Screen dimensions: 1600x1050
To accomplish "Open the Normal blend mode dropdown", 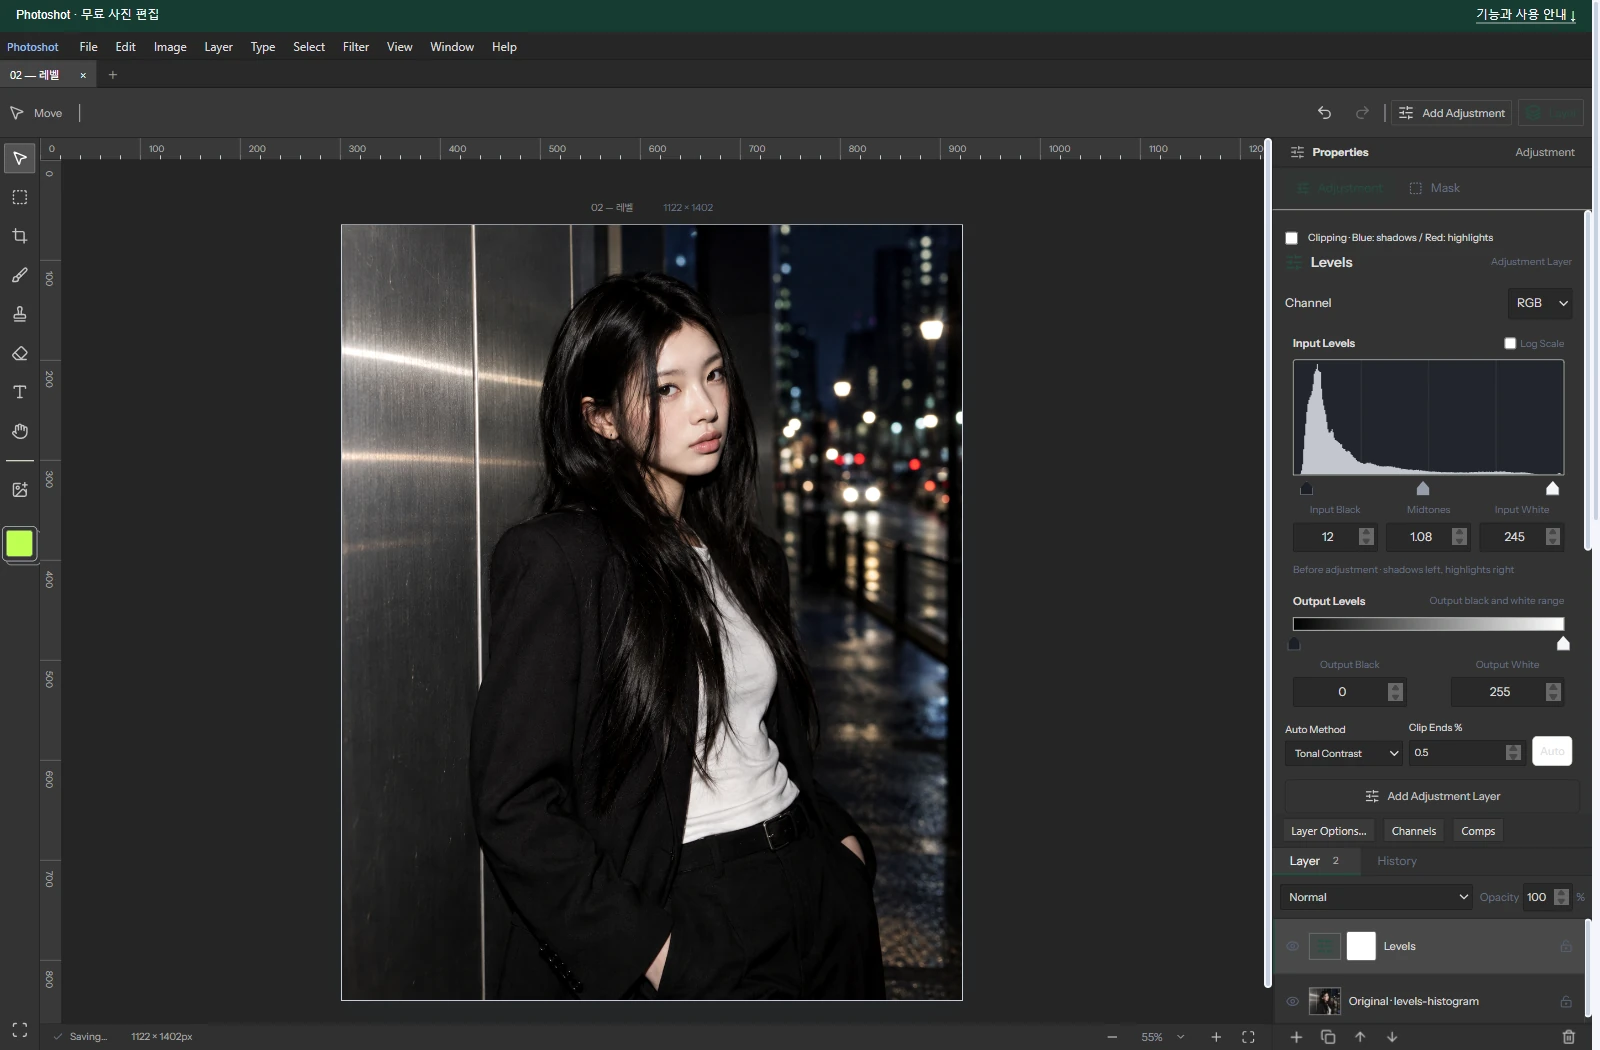I will [x=1376, y=897].
